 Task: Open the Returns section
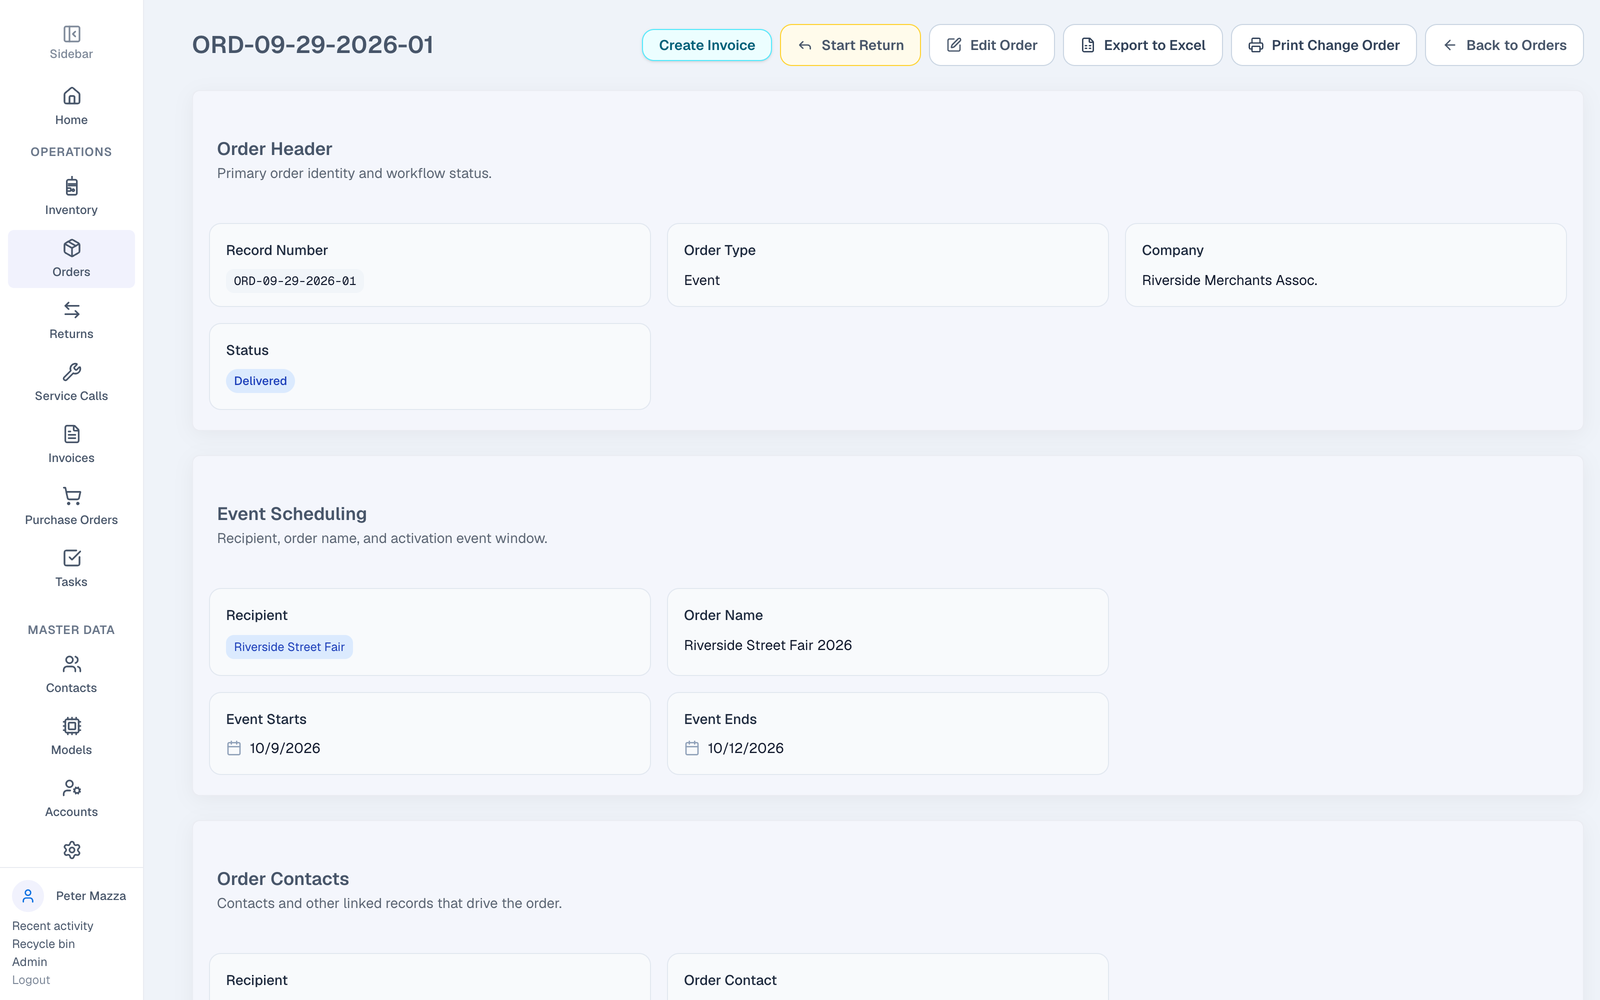click(x=71, y=320)
